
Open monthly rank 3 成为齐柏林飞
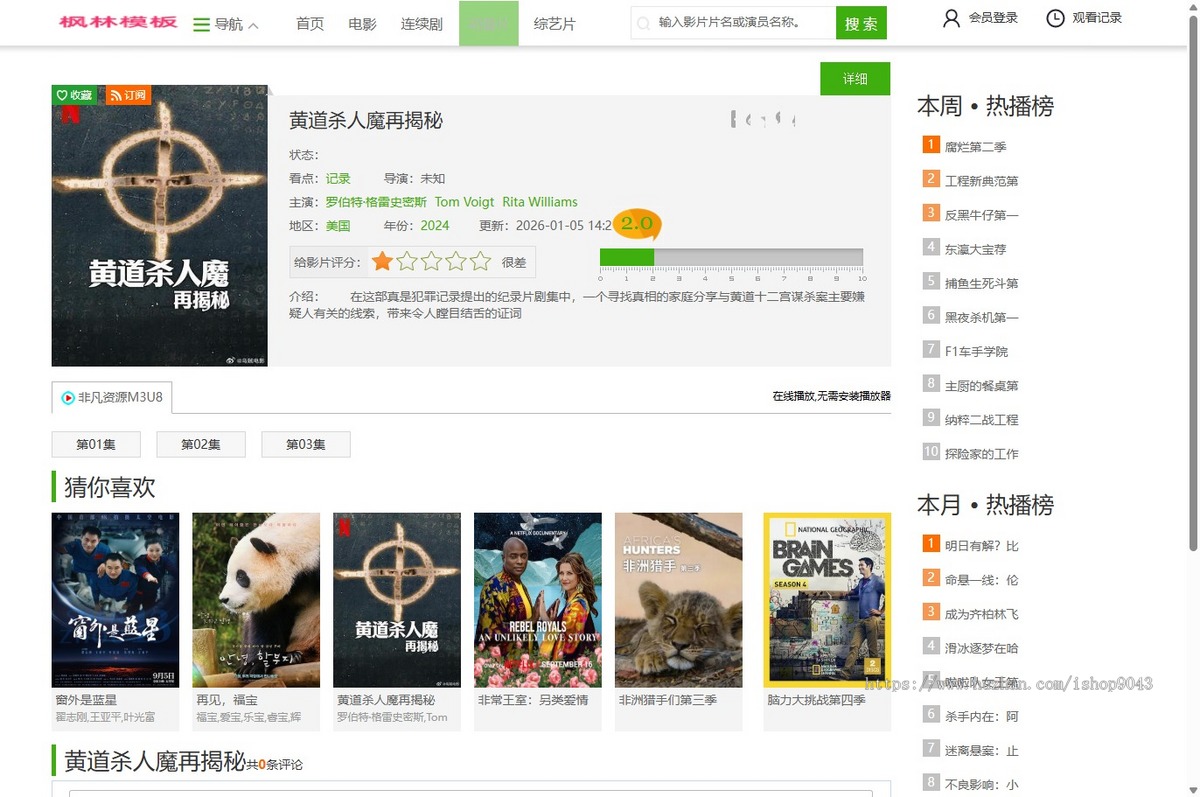(982, 614)
